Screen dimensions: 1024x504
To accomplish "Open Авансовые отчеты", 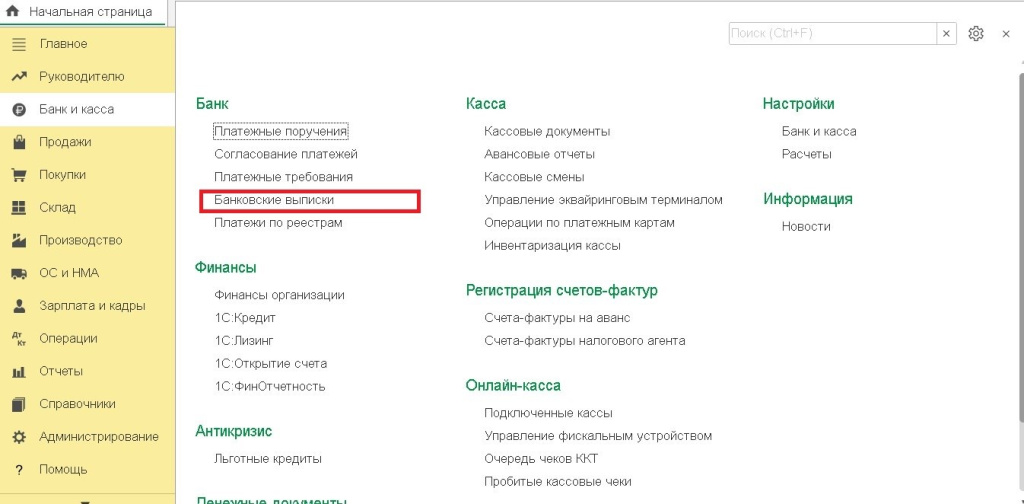I will [x=539, y=154].
